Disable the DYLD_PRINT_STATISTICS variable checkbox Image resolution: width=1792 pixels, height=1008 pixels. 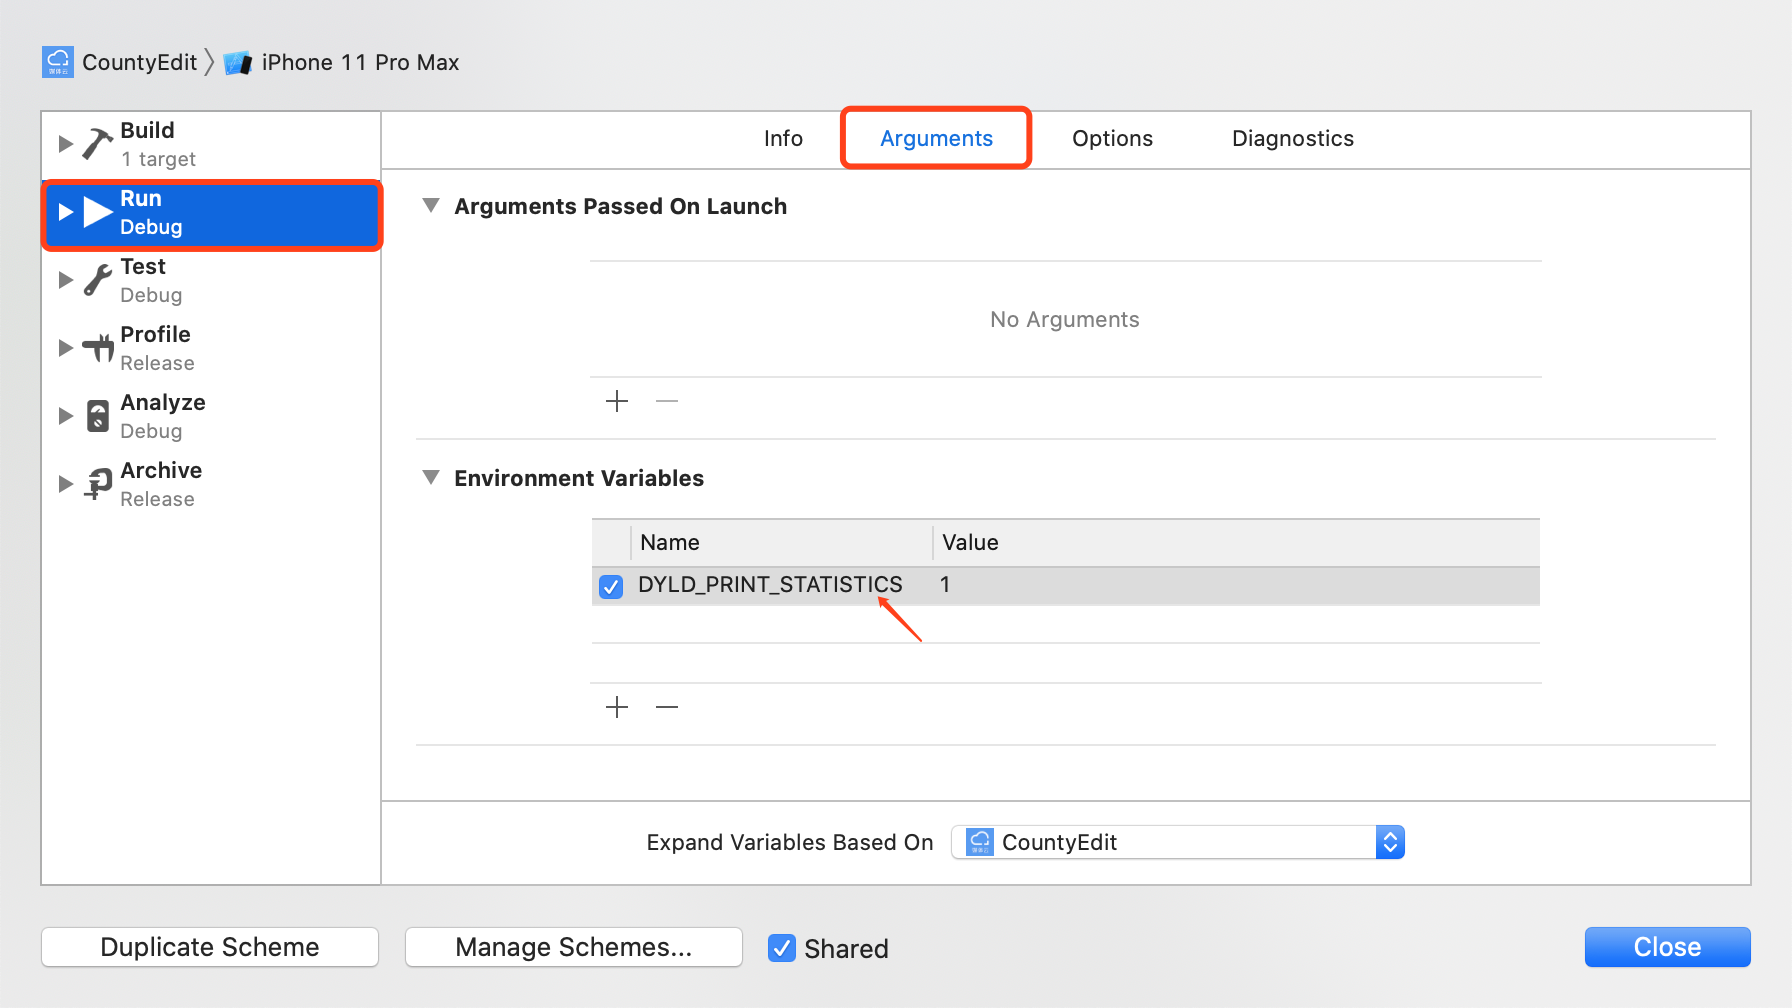tap(611, 586)
